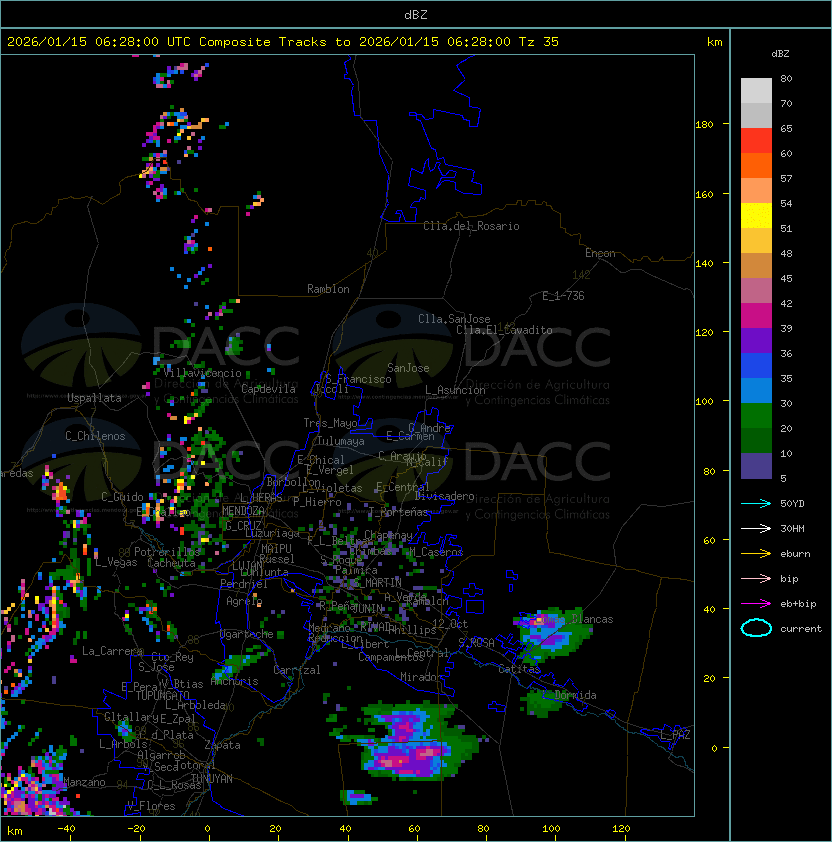Click the pink bip arrow legend icon
This screenshot has height=842, width=832.
tap(756, 578)
